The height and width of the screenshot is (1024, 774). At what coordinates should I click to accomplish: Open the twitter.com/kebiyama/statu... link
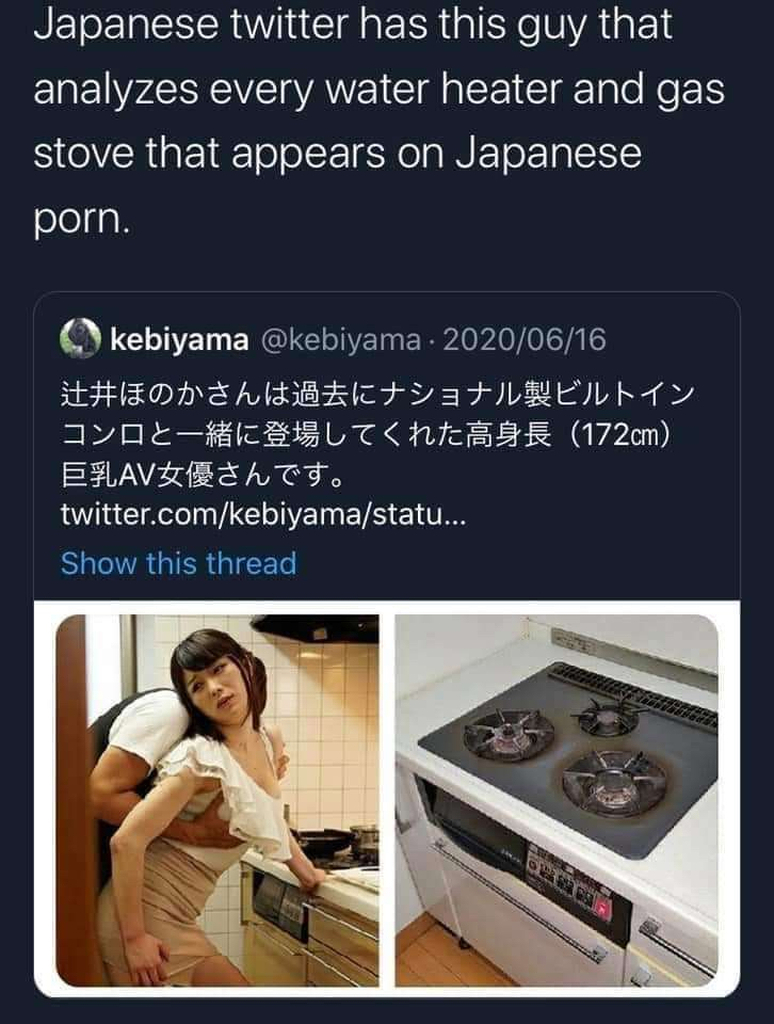pos(263,515)
